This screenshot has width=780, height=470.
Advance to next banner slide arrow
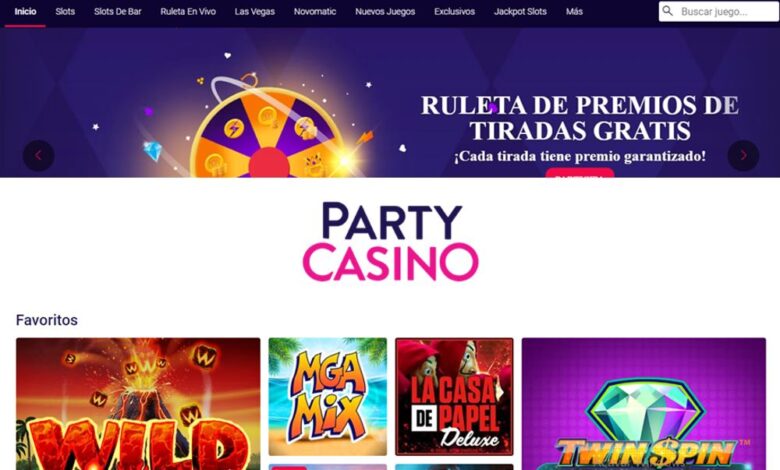pos(743,156)
